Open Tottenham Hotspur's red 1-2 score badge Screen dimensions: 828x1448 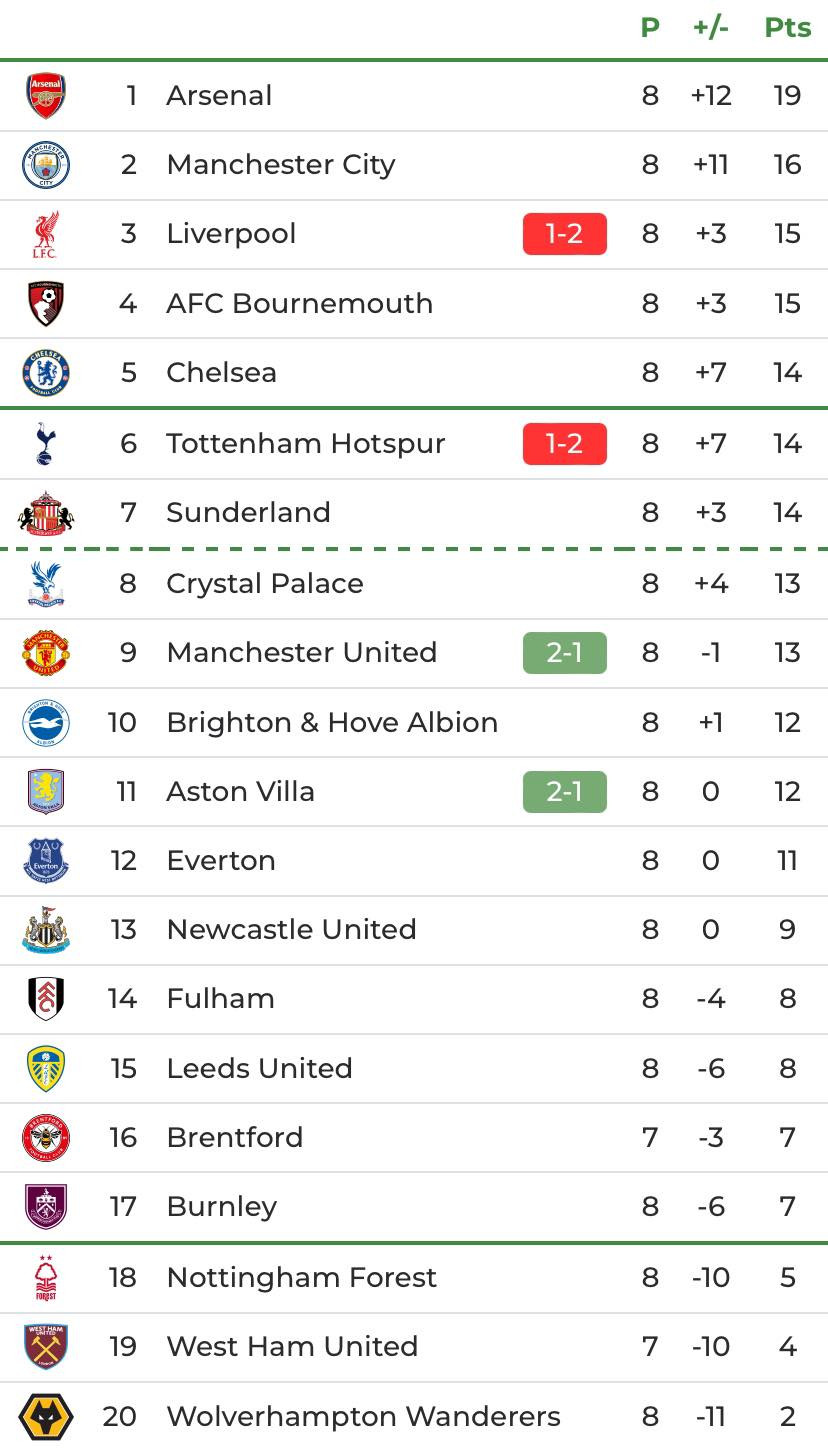pyautogui.click(x=564, y=443)
